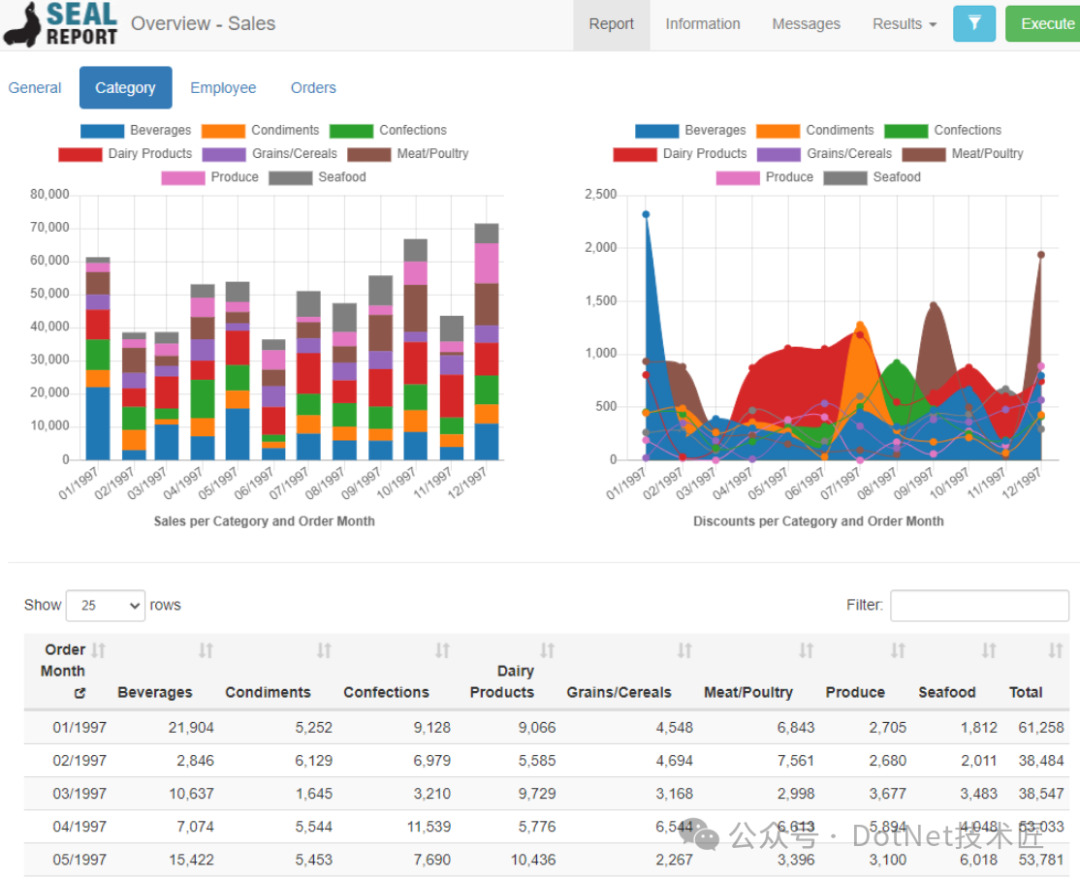Click the blue filter funnel icon button
This screenshot has width=1080, height=879.
974,24
